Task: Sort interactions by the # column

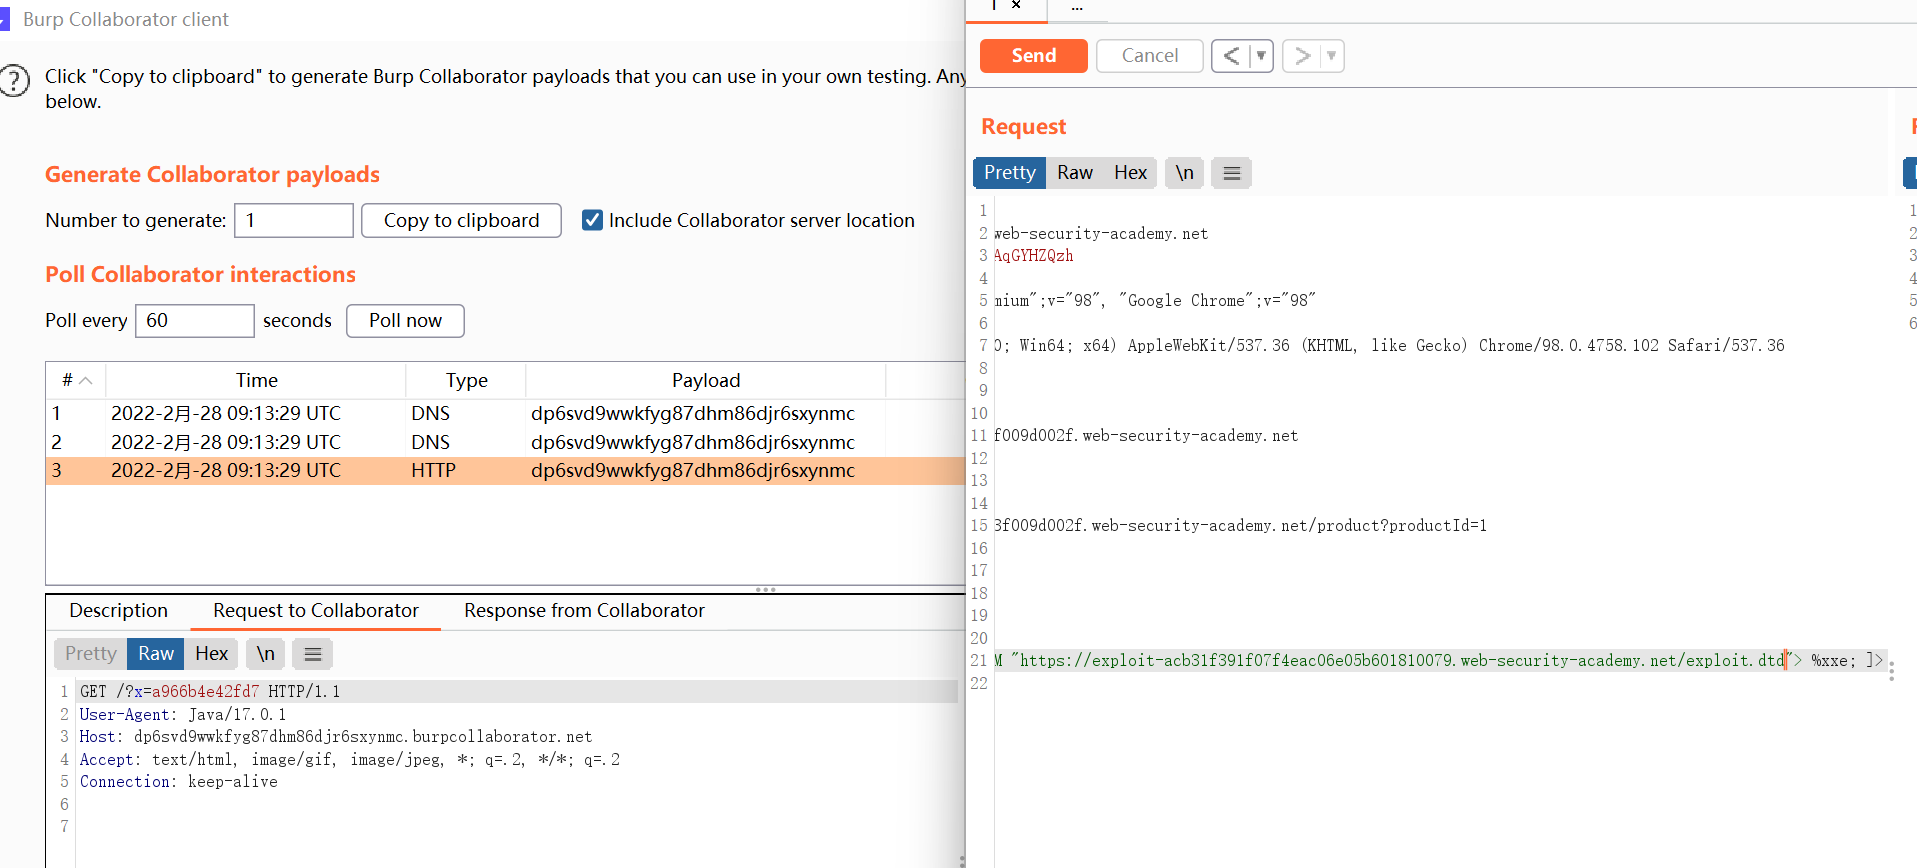Action: click(x=76, y=380)
